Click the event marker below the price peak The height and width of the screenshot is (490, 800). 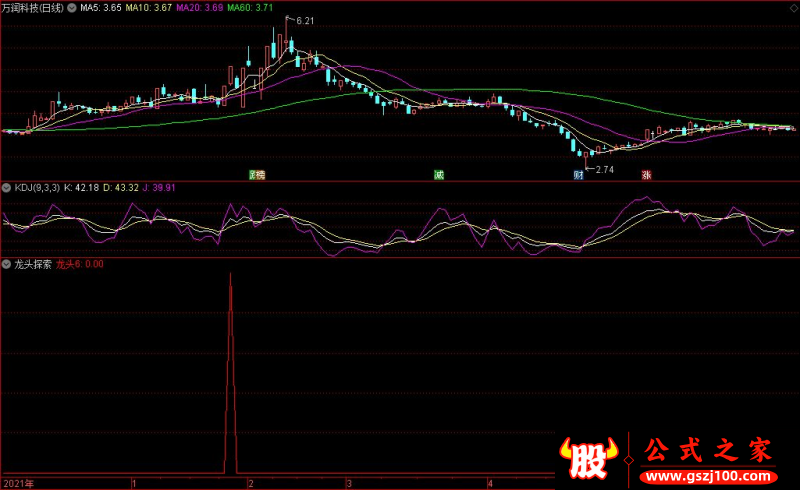(257, 175)
